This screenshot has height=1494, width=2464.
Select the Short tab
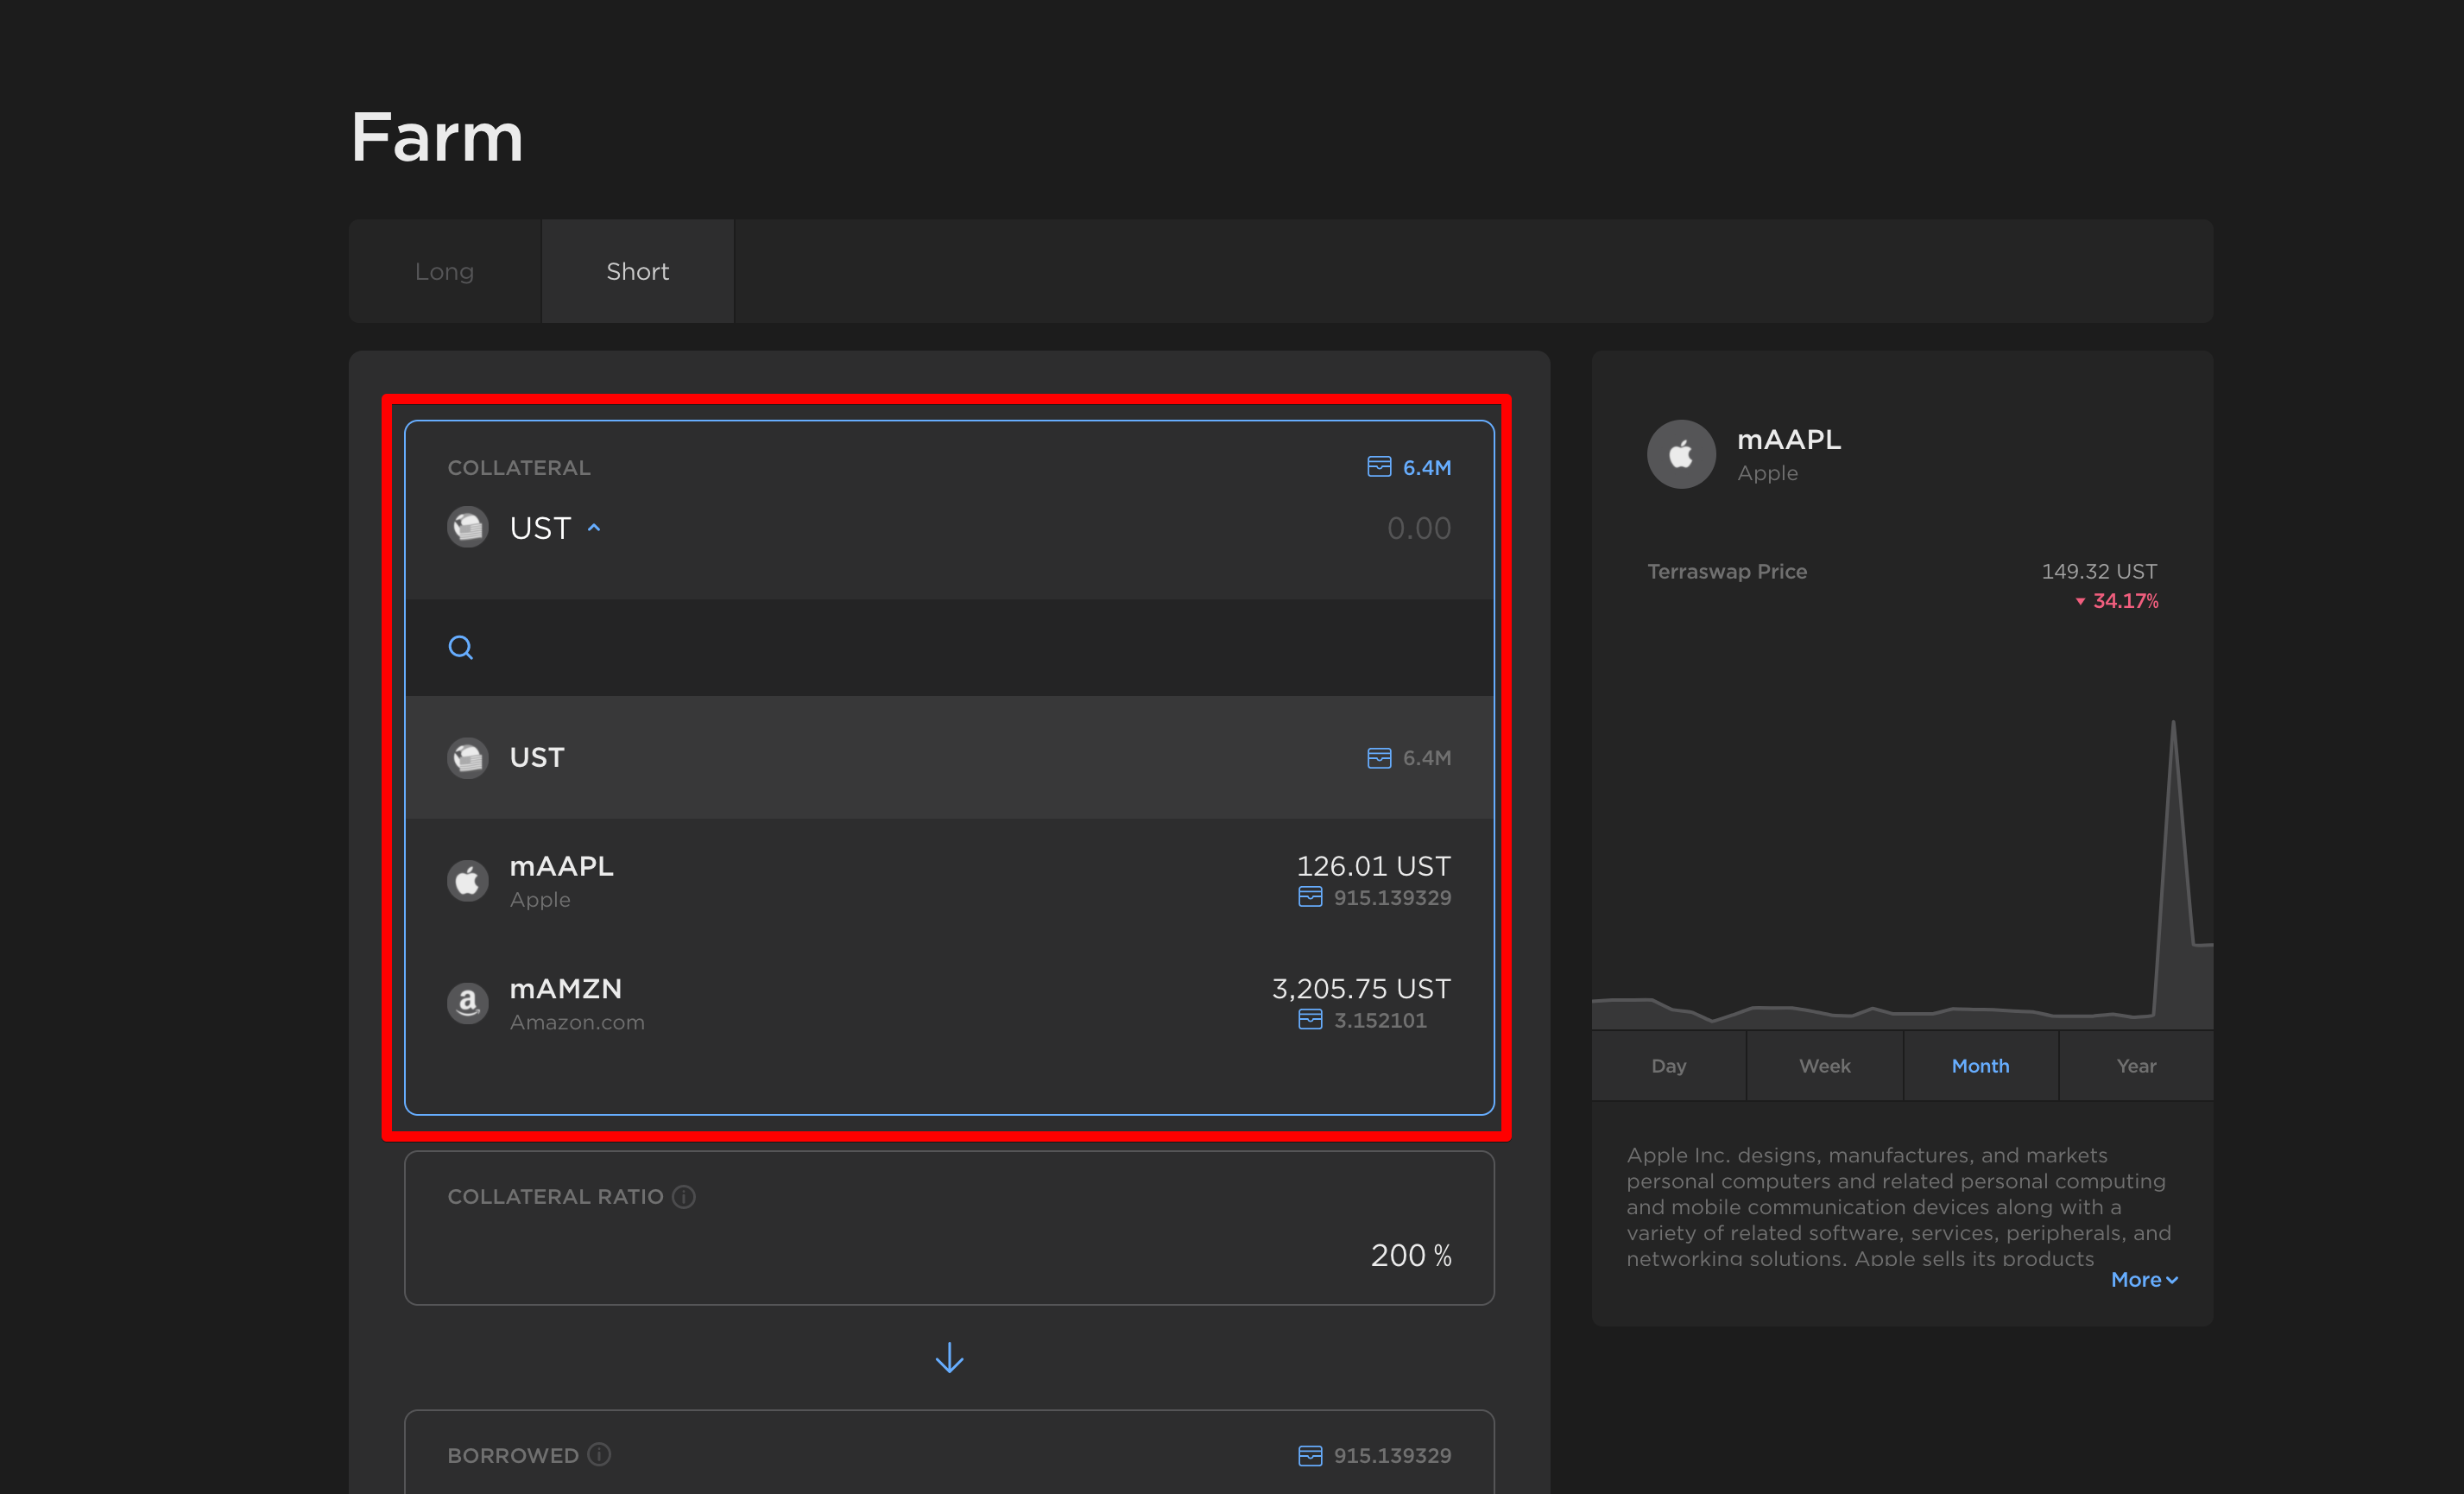tap(637, 272)
